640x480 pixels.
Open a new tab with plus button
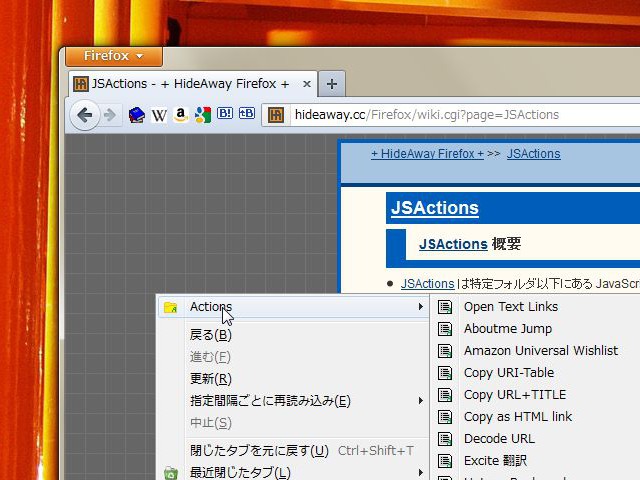[x=331, y=84]
